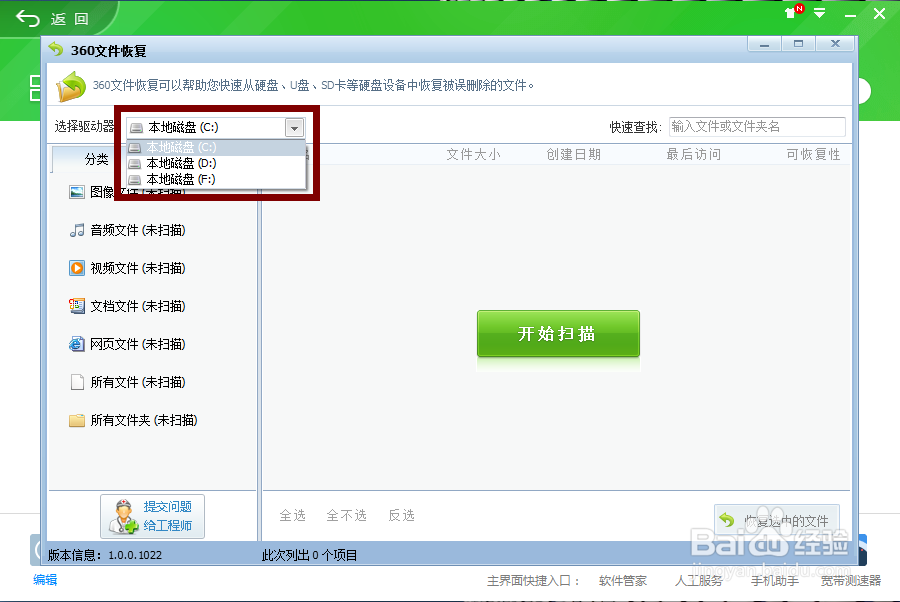The image size is (900, 602).
Task: Open 软件管家 from the bottom shortcut bar
Action: pyautogui.click(x=625, y=580)
